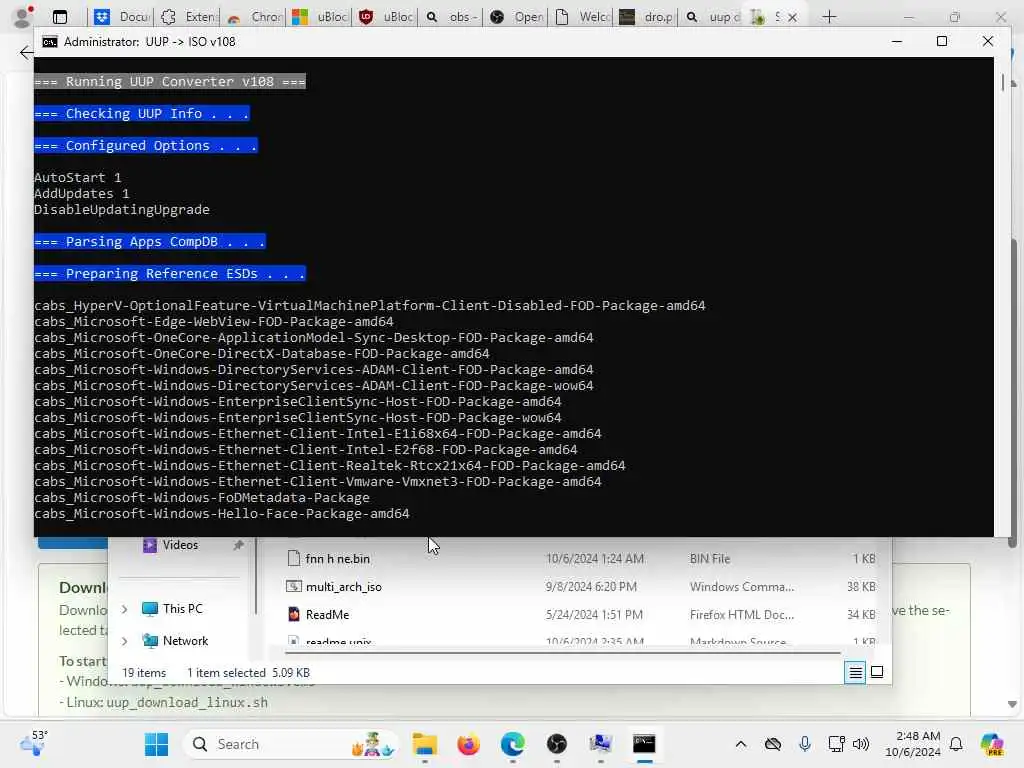Click the OneCore-DirectX-Database cab line
The width and height of the screenshot is (1024, 768).
pyautogui.click(x=262, y=353)
